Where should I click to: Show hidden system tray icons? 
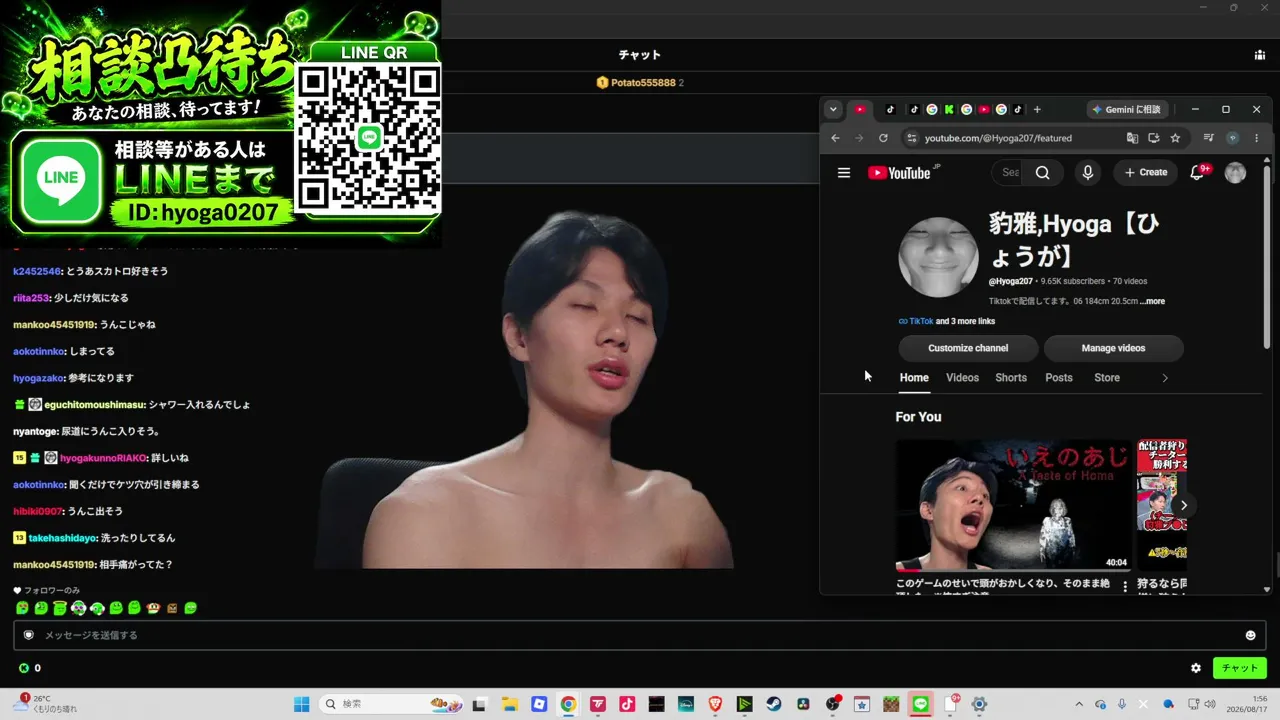coord(1078,704)
